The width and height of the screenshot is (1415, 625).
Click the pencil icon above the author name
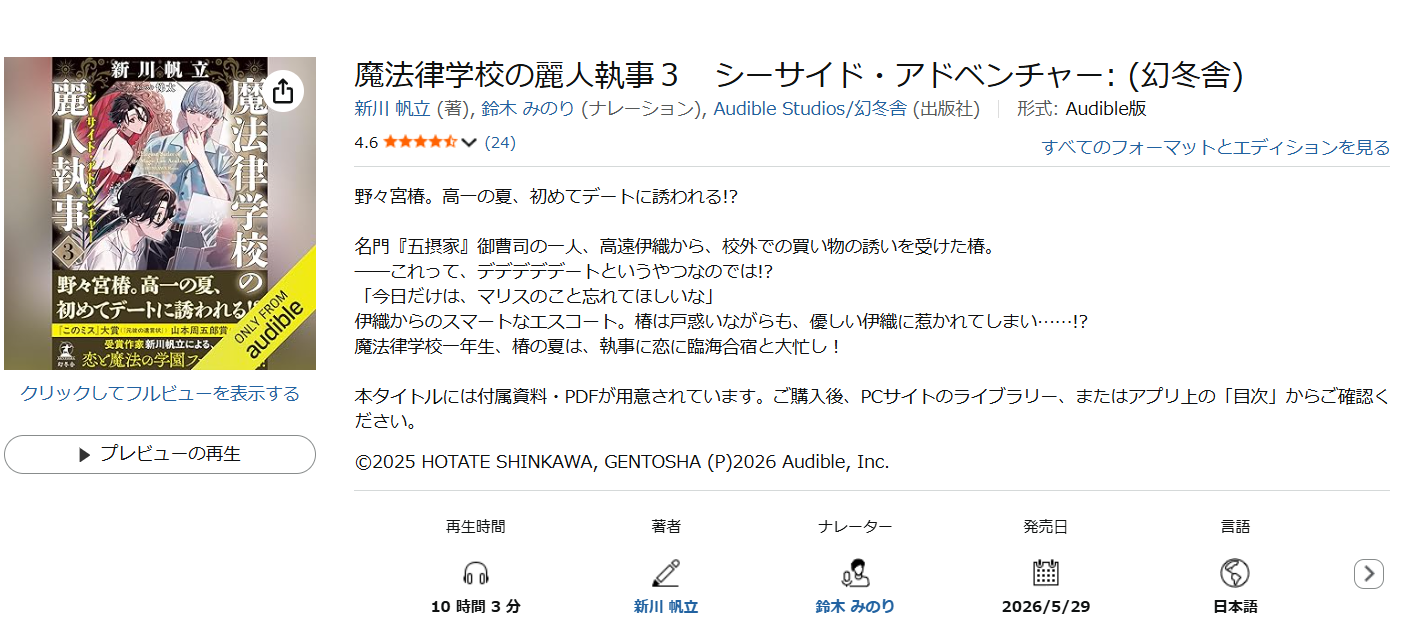pyautogui.click(x=666, y=573)
